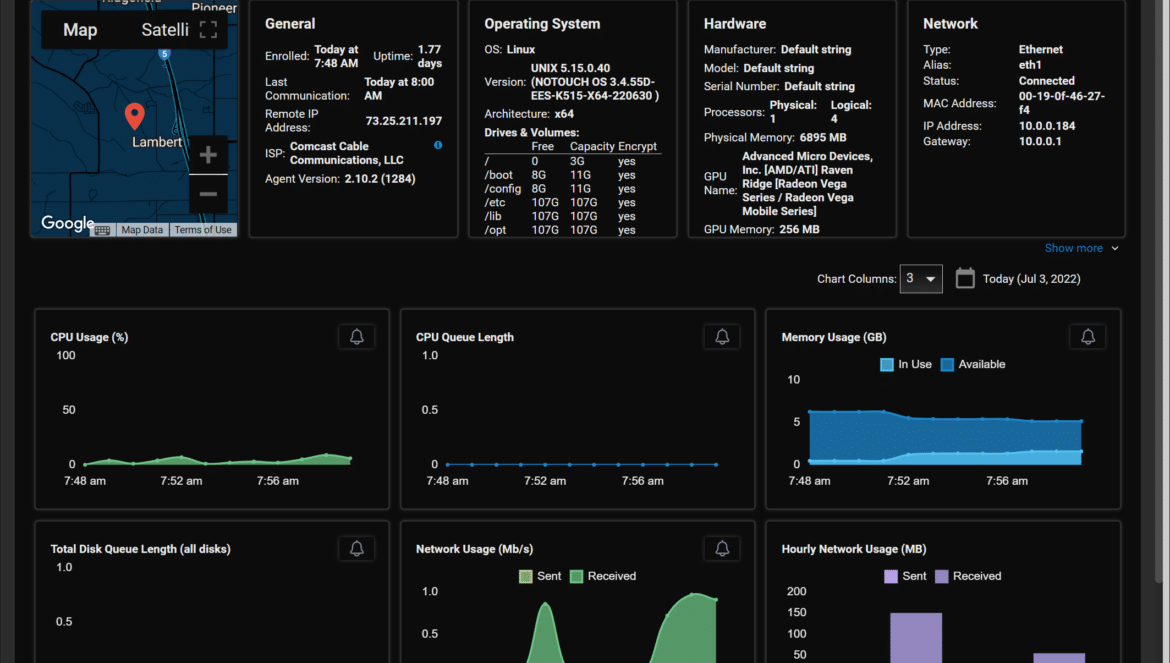Viewport: 1170px width, 663px height.
Task: Switch map to Map view
Action: pos(80,30)
